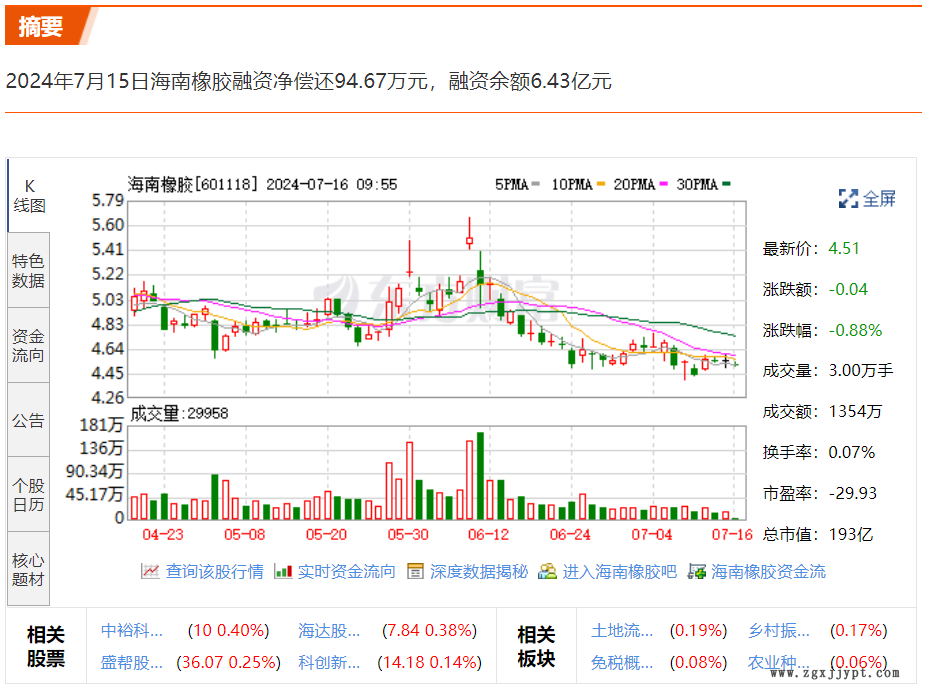Viewport: 927px width, 695px height.
Task: Click the (0.08%) sector change value
Action: (x=698, y=662)
